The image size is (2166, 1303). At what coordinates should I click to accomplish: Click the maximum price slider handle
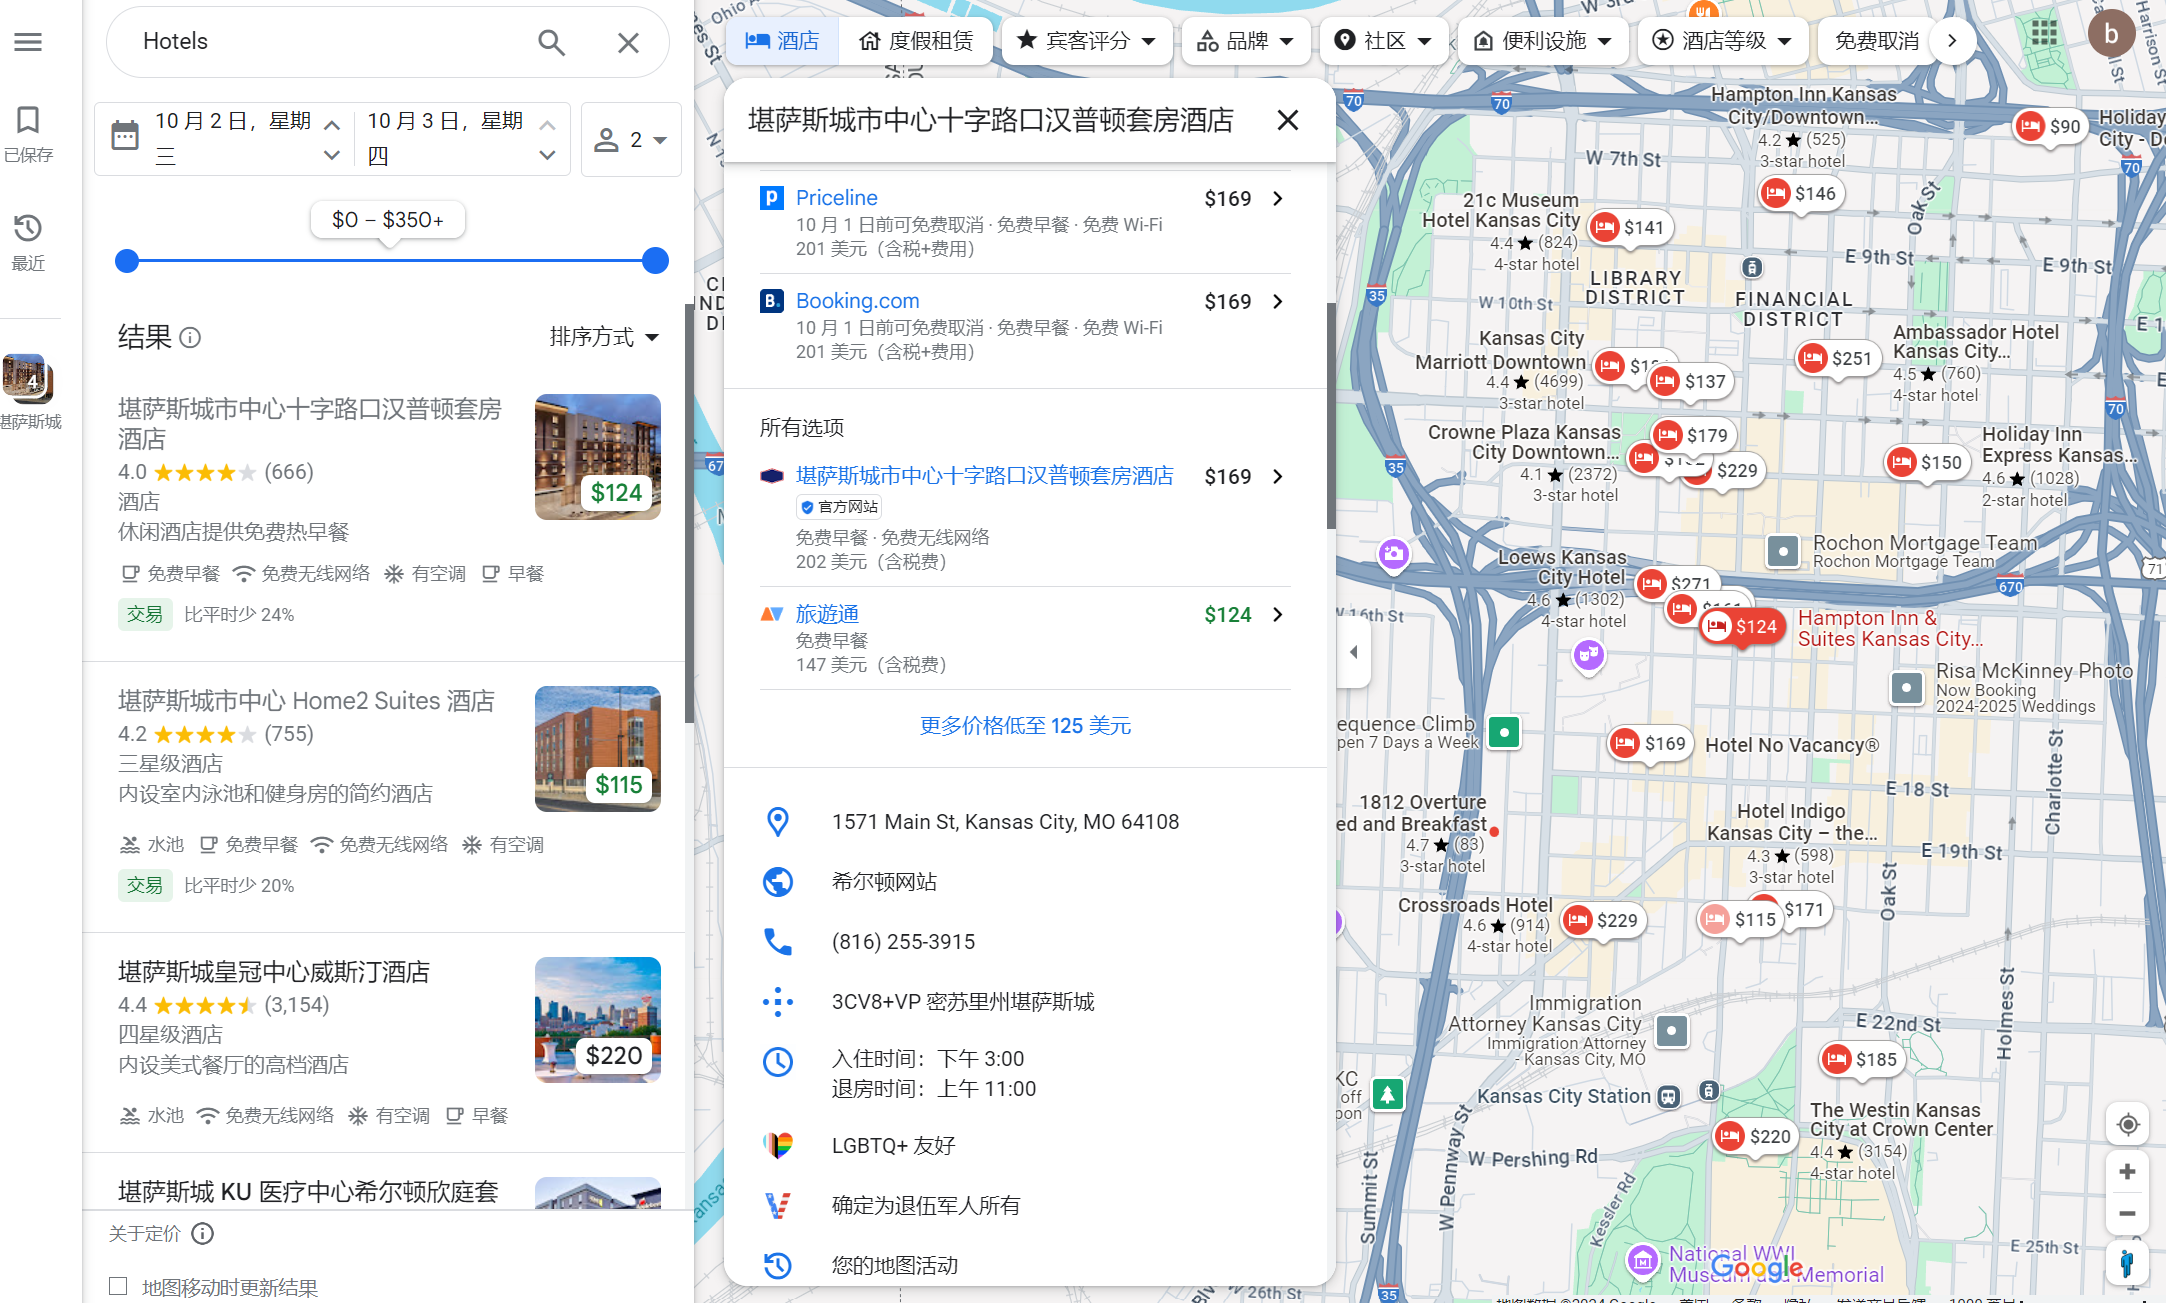coord(655,261)
